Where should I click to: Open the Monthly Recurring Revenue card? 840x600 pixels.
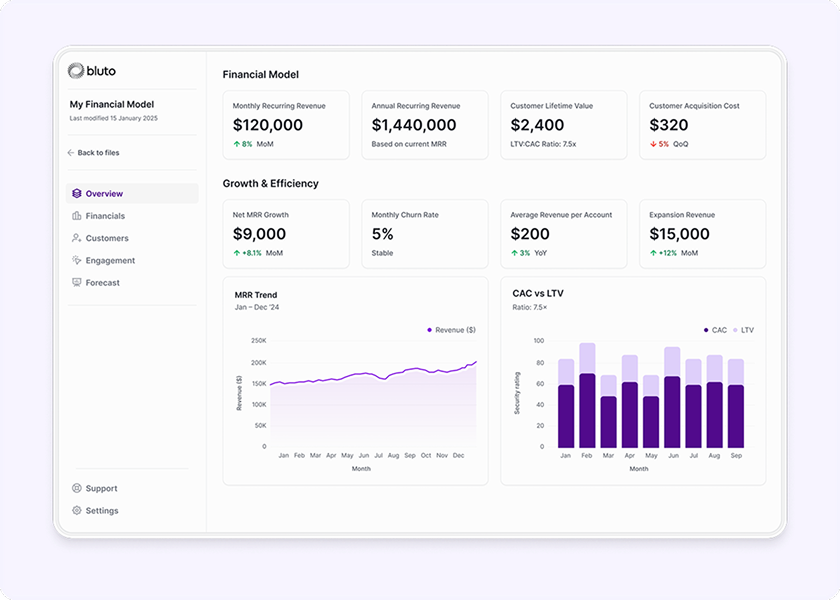286,125
